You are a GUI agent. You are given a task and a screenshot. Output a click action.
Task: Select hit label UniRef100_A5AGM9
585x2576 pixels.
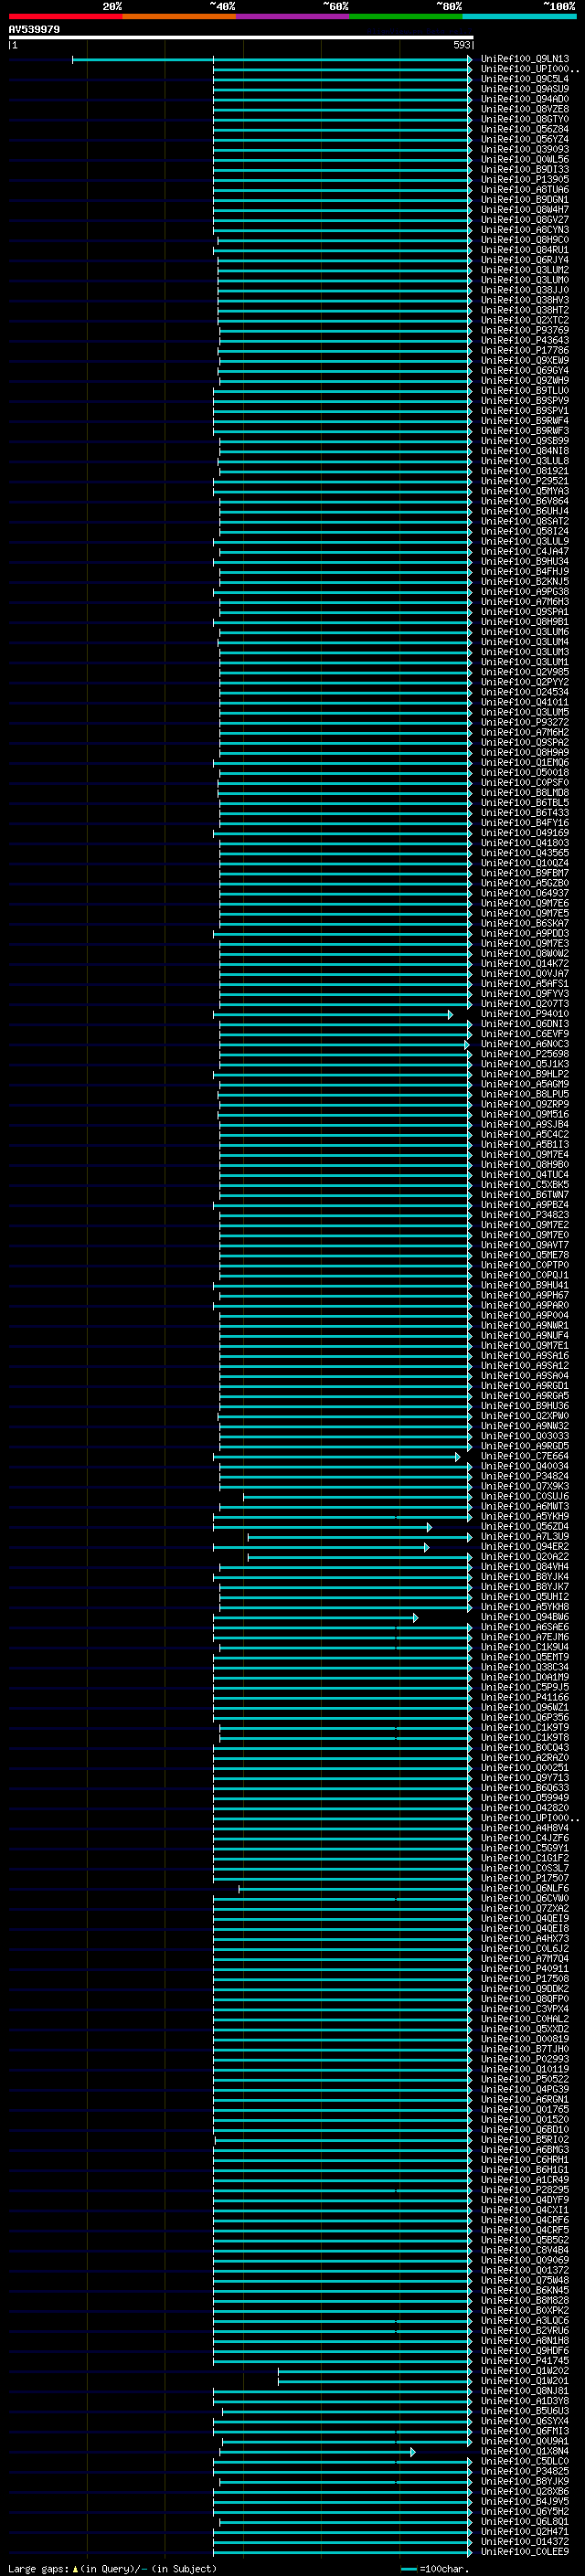(x=524, y=1084)
